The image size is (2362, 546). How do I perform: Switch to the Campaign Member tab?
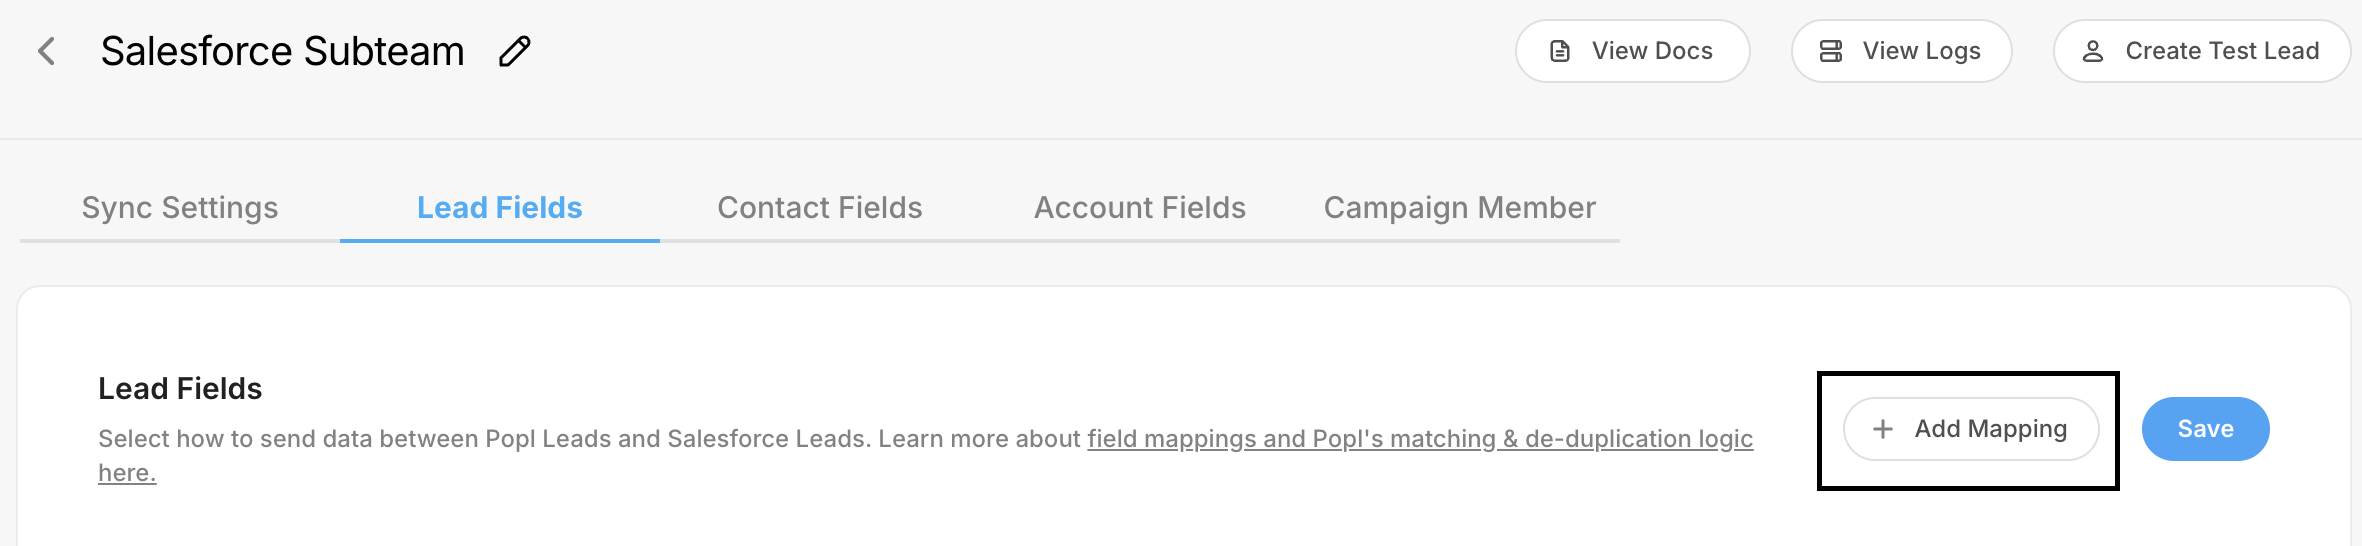(x=1459, y=208)
